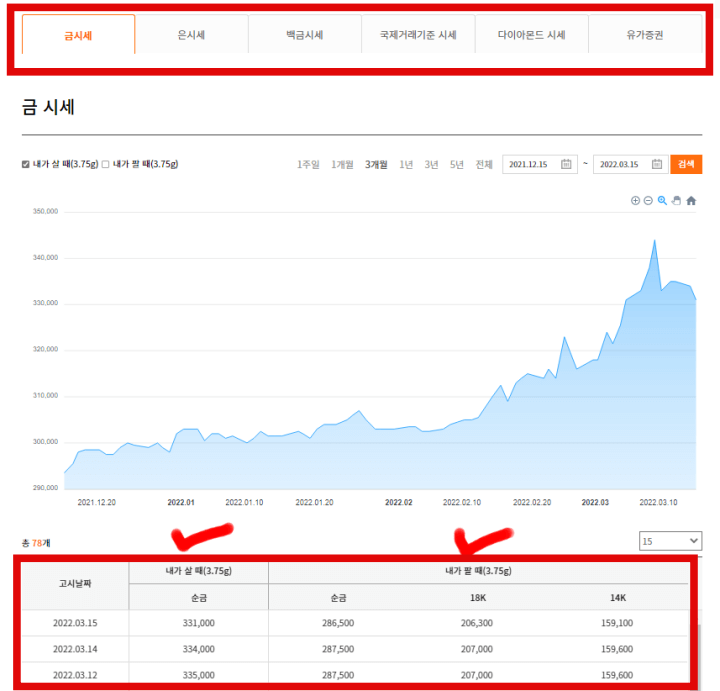Toggle the 내가 살 때(3.75g) checkbox

click(26, 164)
